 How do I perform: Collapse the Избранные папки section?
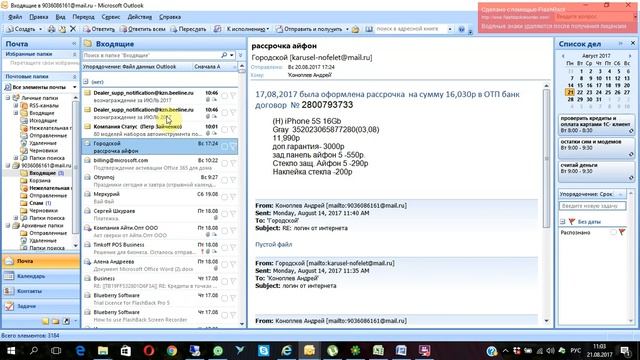[x=74, y=54]
